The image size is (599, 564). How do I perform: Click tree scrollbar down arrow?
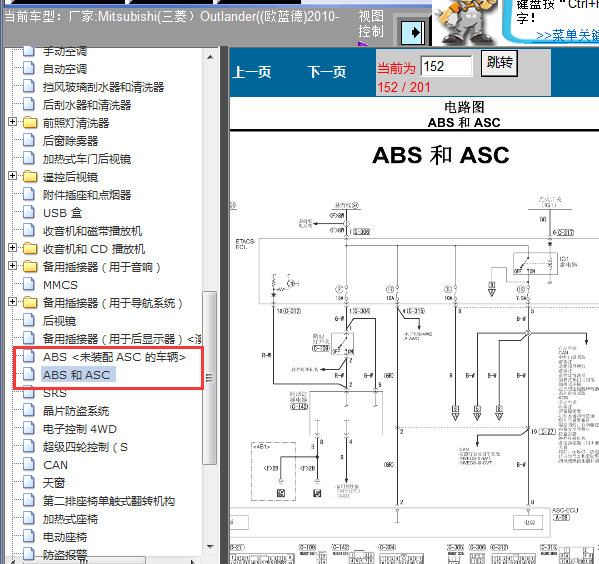click(210, 546)
